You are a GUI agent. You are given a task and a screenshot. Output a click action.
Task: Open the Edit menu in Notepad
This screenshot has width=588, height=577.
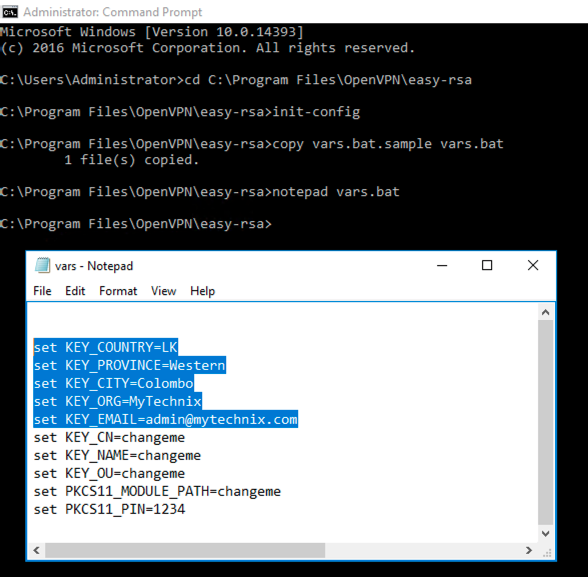click(75, 291)
